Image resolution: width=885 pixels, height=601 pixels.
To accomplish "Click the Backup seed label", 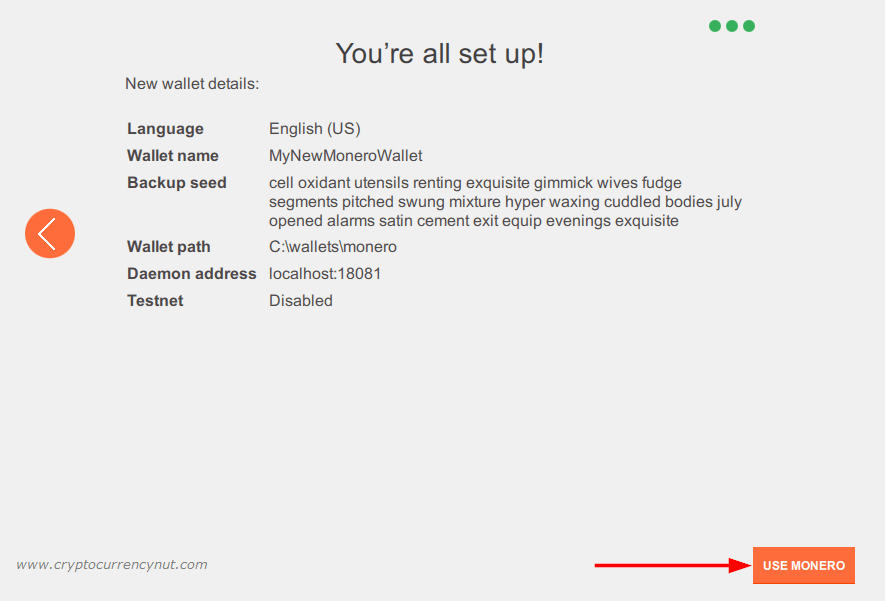I will coord(177,183).
